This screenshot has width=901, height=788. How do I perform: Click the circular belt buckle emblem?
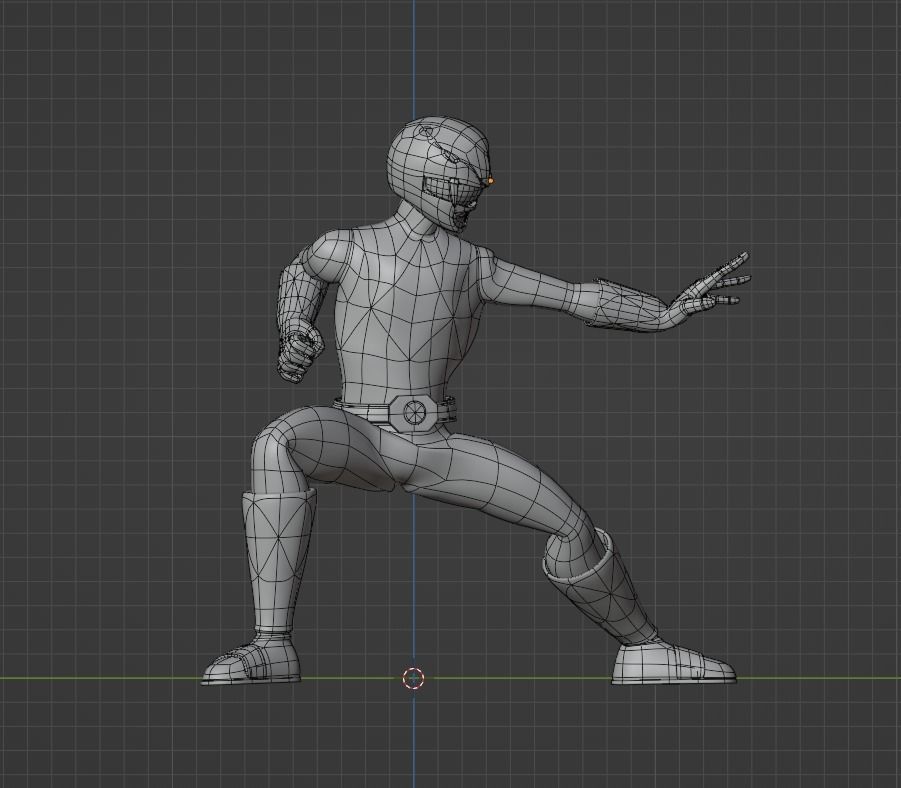click(414, 411)
